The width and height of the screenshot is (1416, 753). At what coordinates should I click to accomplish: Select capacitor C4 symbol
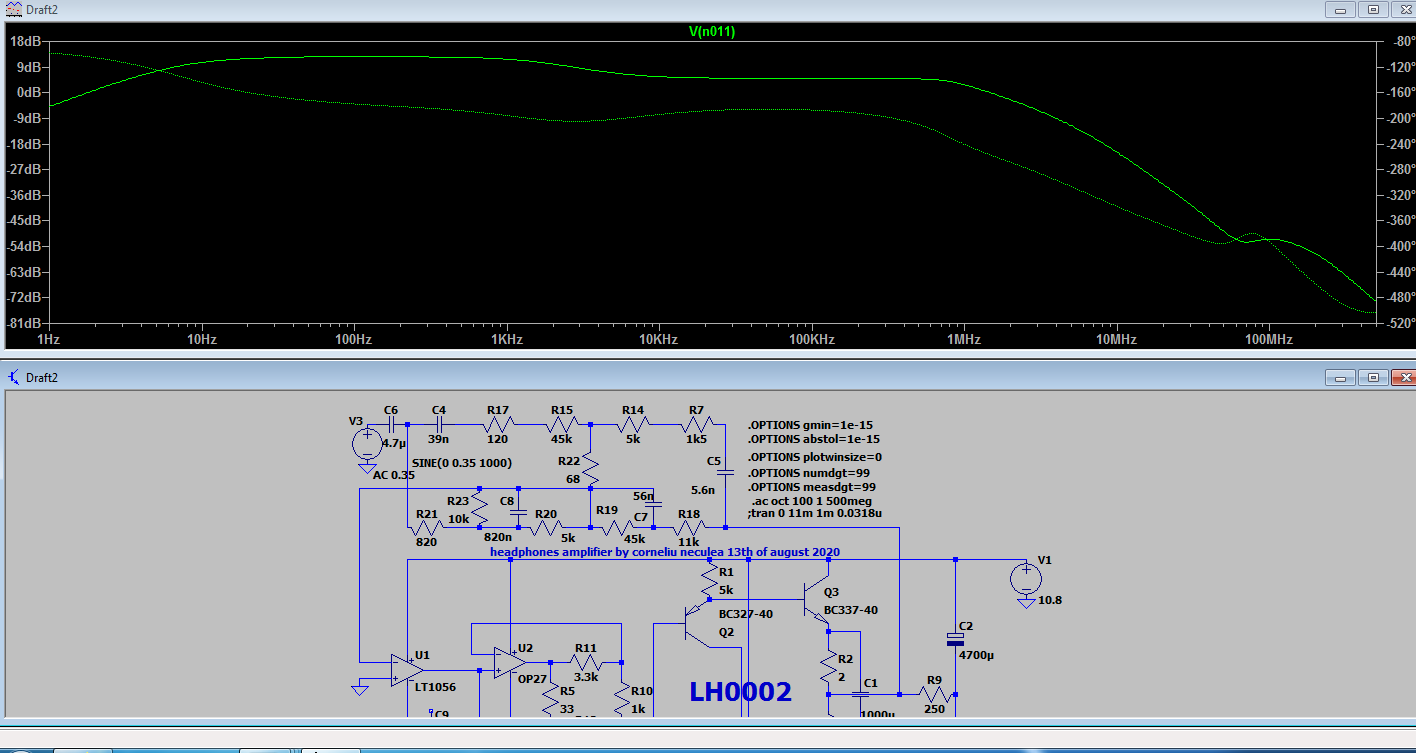click(x=439, y=424)
